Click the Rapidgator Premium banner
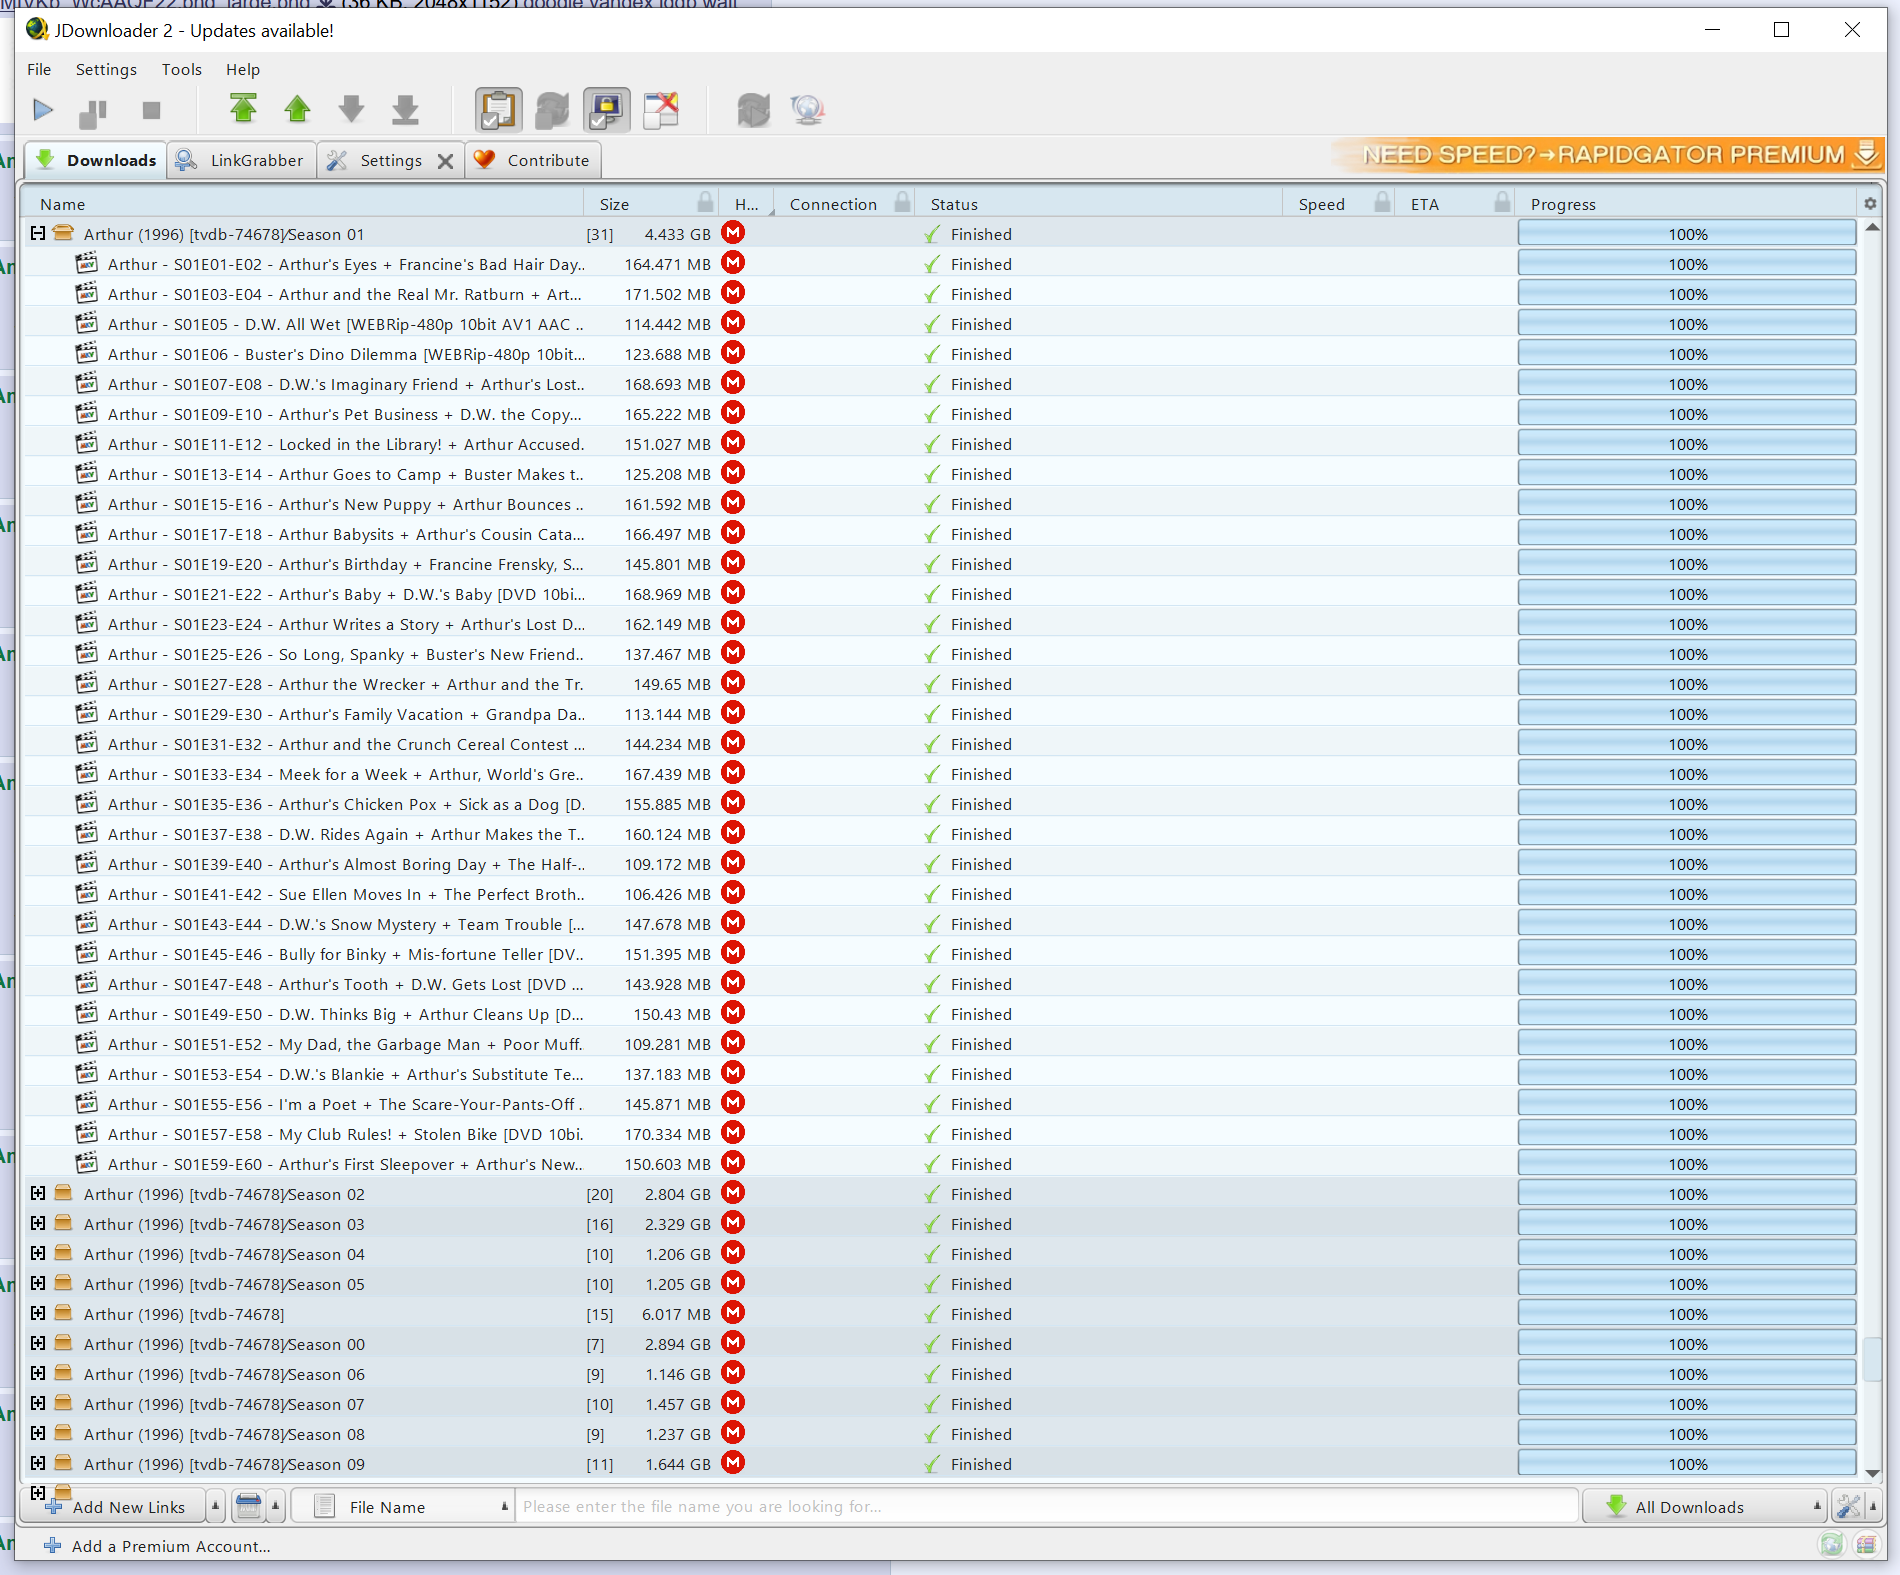1900x1575 pixels. click(x=1607, y=155)
